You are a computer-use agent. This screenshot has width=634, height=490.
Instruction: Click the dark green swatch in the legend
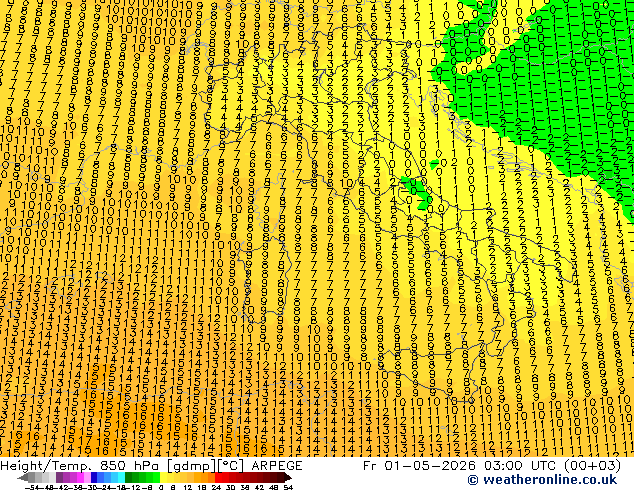click(x=129, y=477)
